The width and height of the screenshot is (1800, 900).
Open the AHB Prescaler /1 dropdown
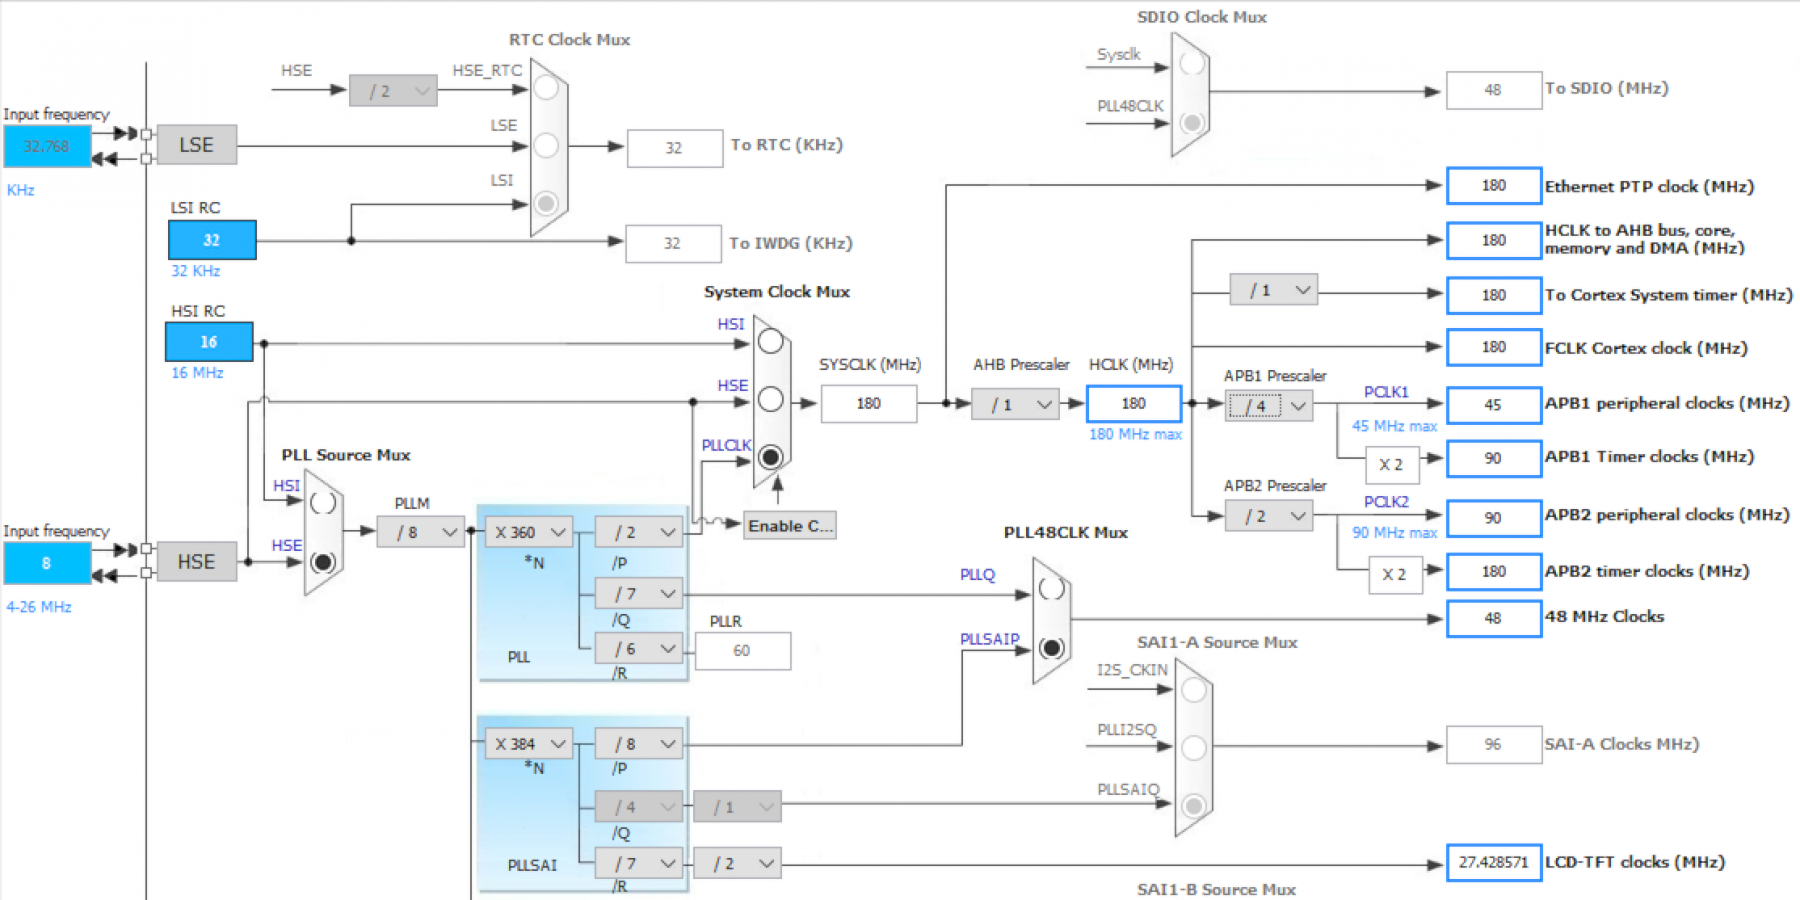(1015, 404)
